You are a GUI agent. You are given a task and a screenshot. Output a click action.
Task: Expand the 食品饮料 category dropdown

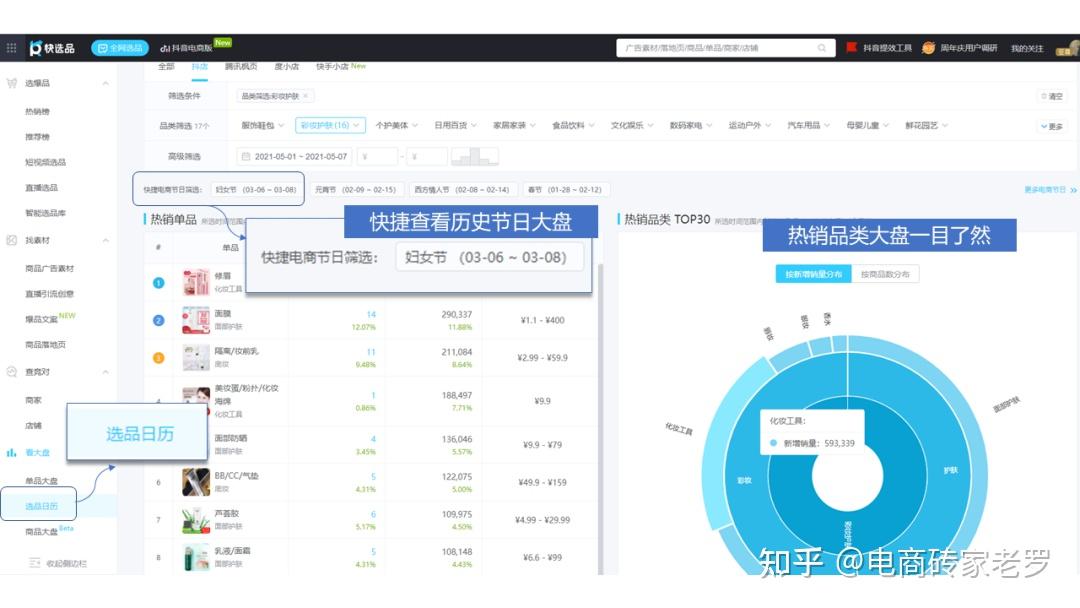(573, 125)
